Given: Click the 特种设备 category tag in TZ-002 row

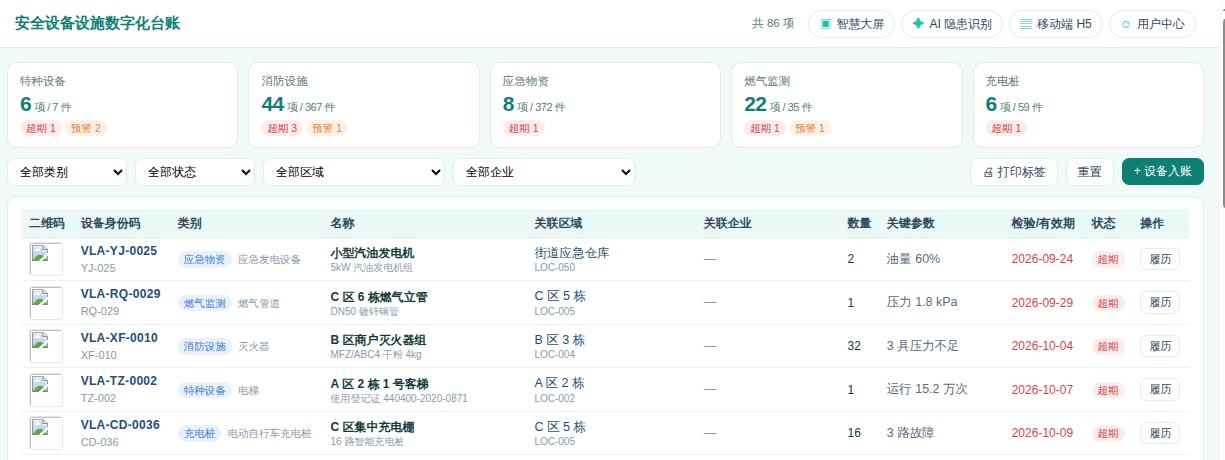Looking at the screenshot, I should 205,390.
